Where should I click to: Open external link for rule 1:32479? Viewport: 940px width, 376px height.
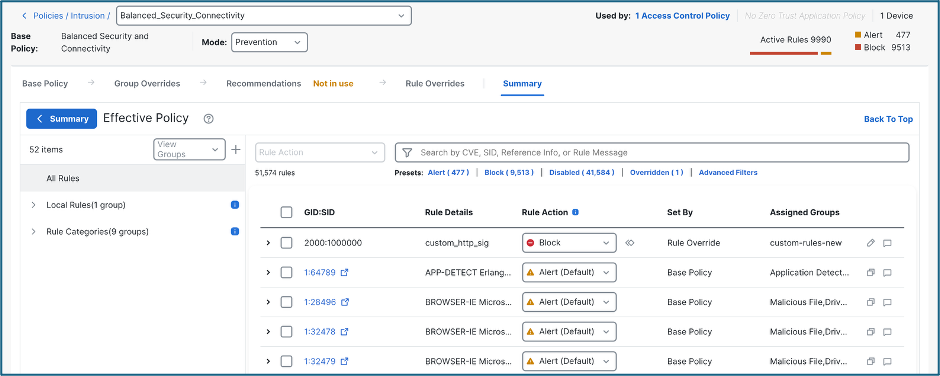[x=345, y=362]
